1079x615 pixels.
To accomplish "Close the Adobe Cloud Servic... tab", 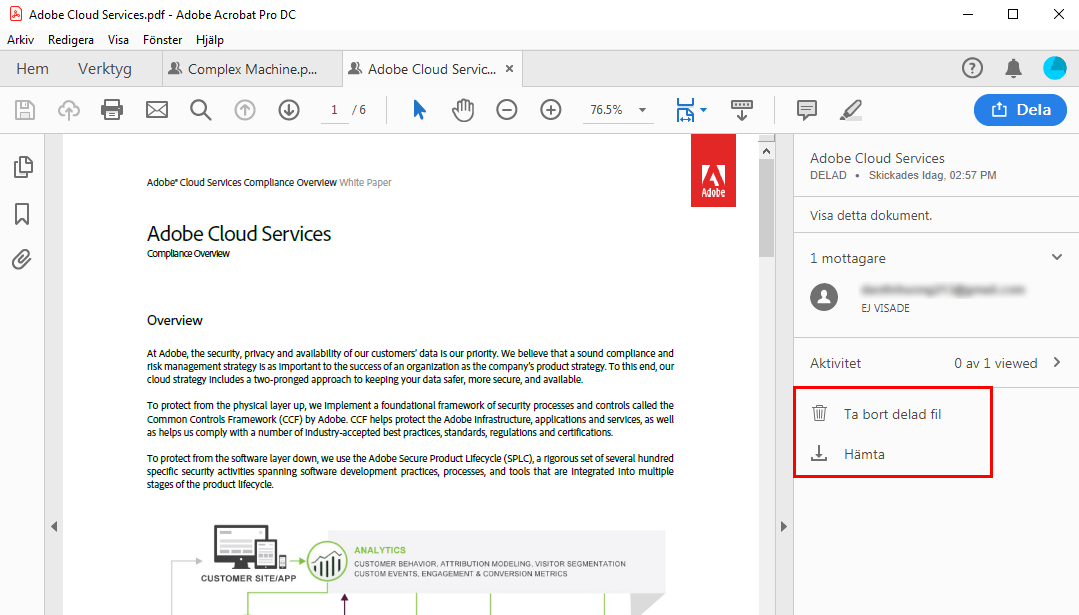I will (509, 69).
